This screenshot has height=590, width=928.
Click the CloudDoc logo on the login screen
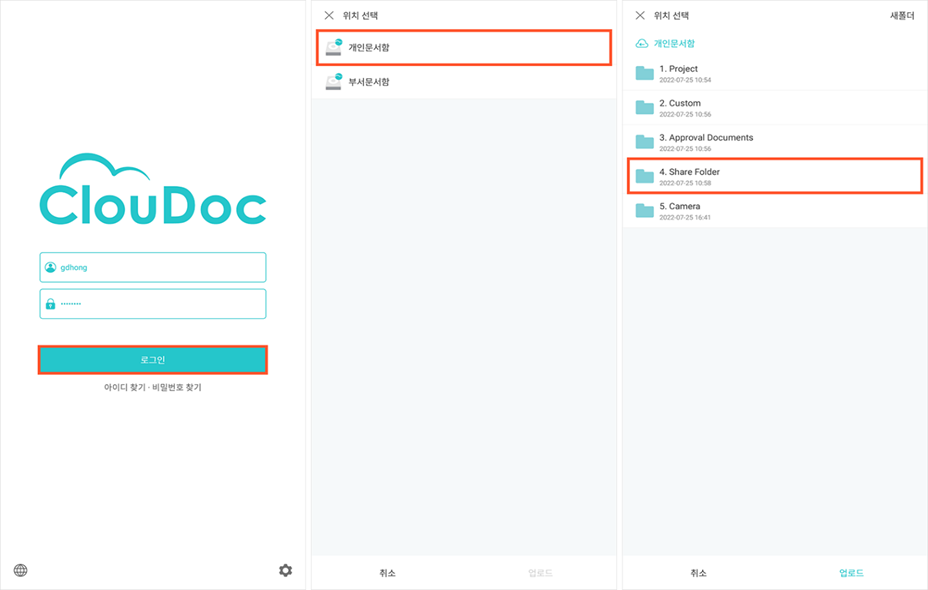(x=153, y=189)
